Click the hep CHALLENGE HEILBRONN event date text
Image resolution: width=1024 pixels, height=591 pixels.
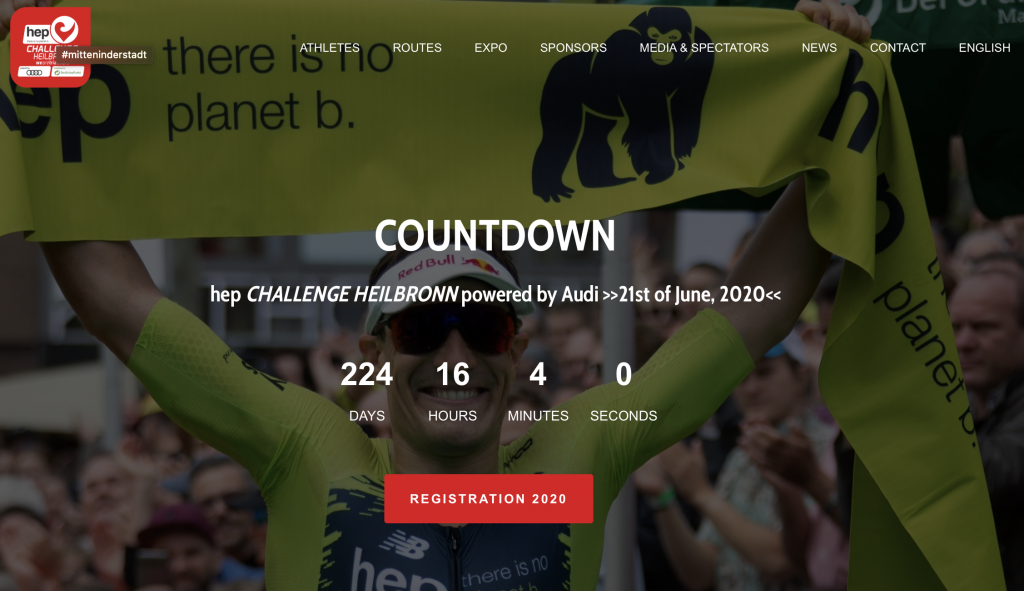click(495, 295)
